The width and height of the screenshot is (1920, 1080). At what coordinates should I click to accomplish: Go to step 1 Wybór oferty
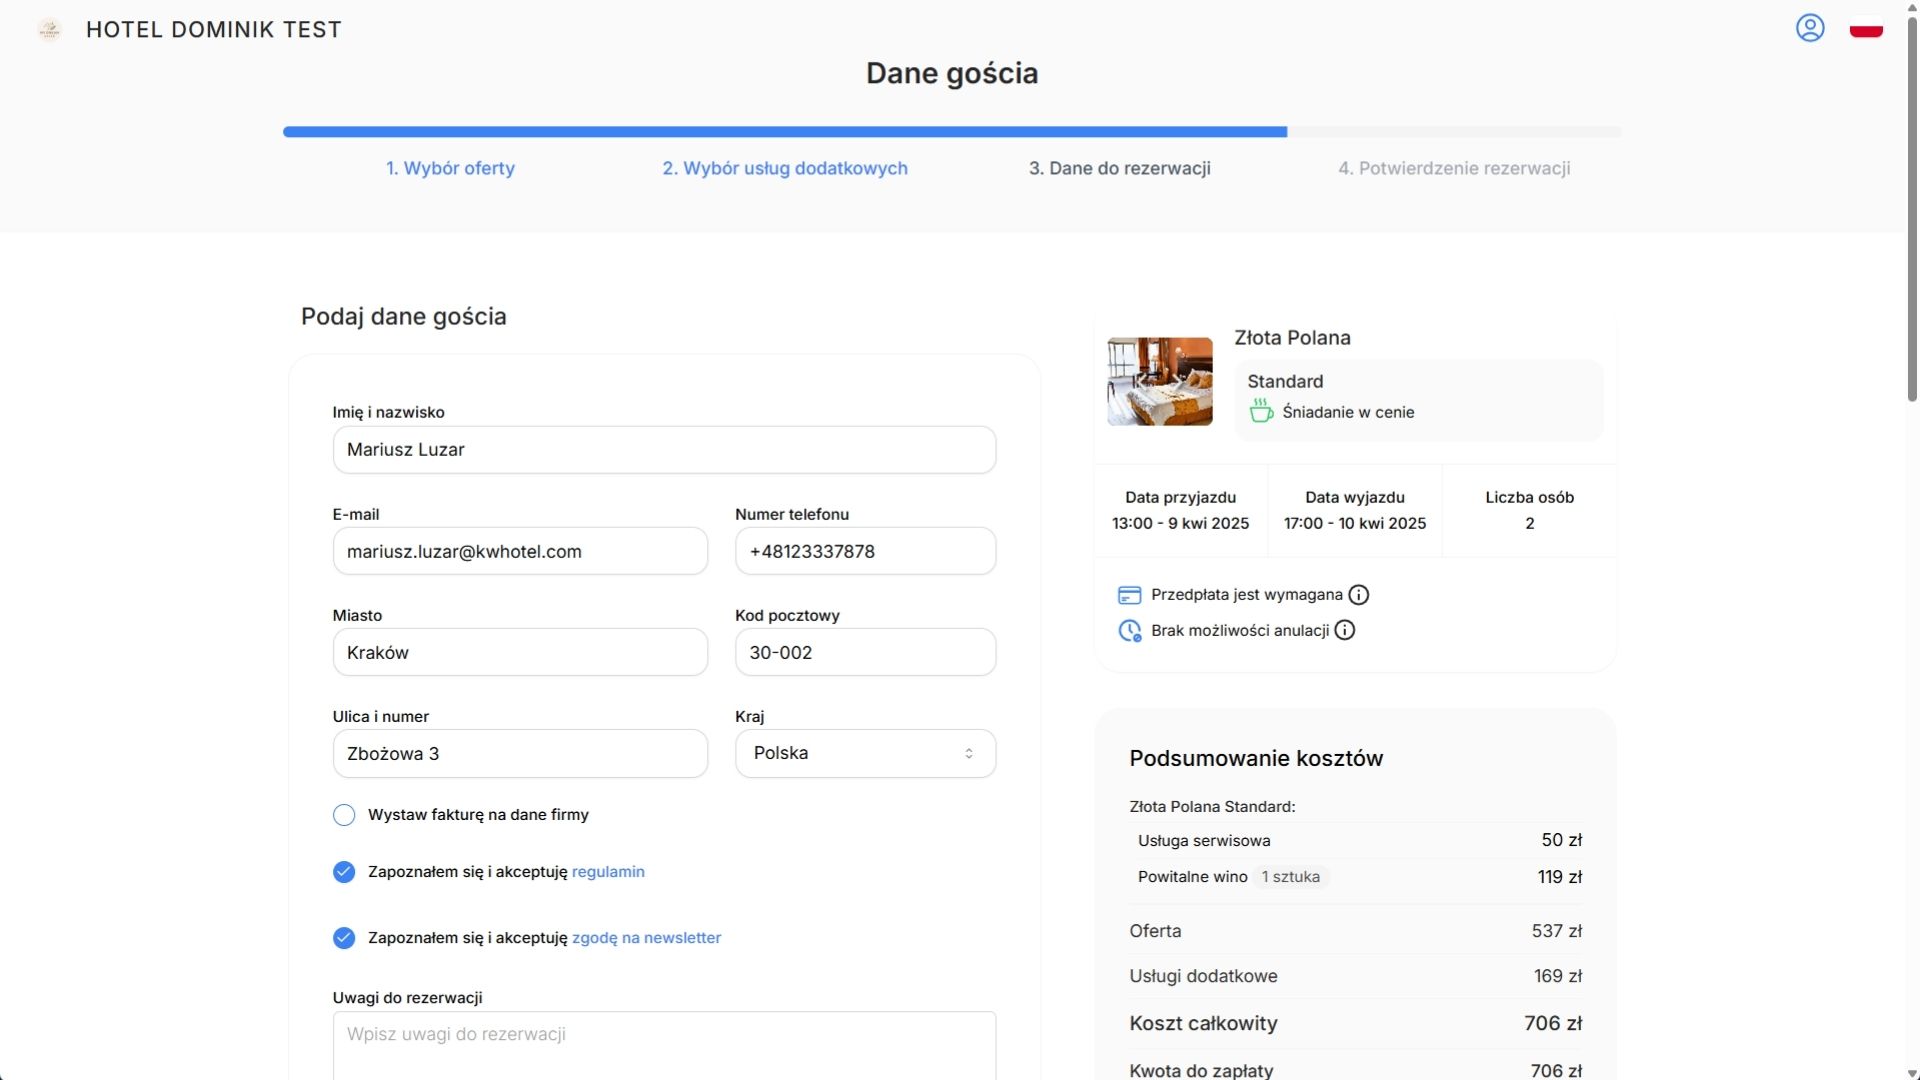[x=450, y=168]
